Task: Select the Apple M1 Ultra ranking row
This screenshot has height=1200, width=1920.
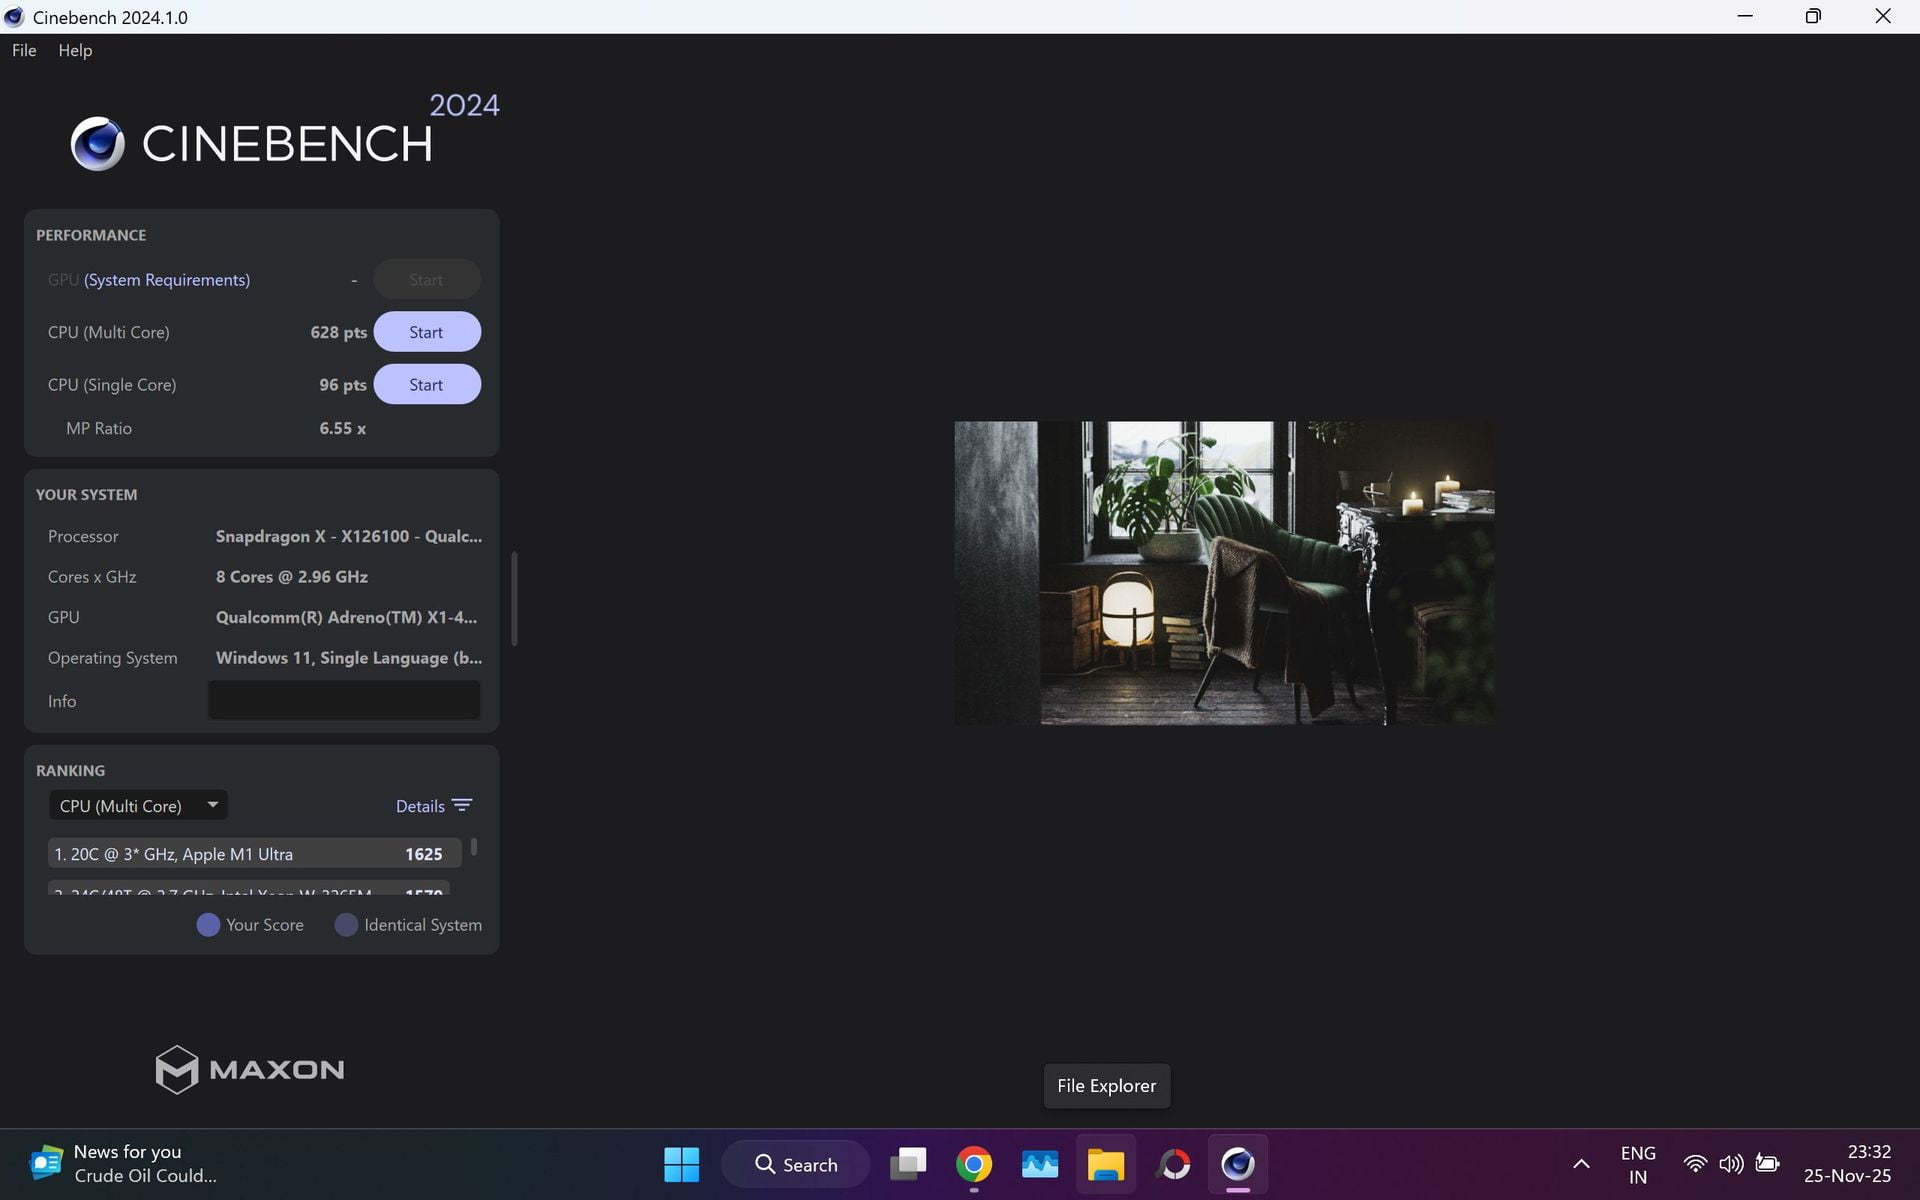Action: pyautogui.click(x=254, y=853)
